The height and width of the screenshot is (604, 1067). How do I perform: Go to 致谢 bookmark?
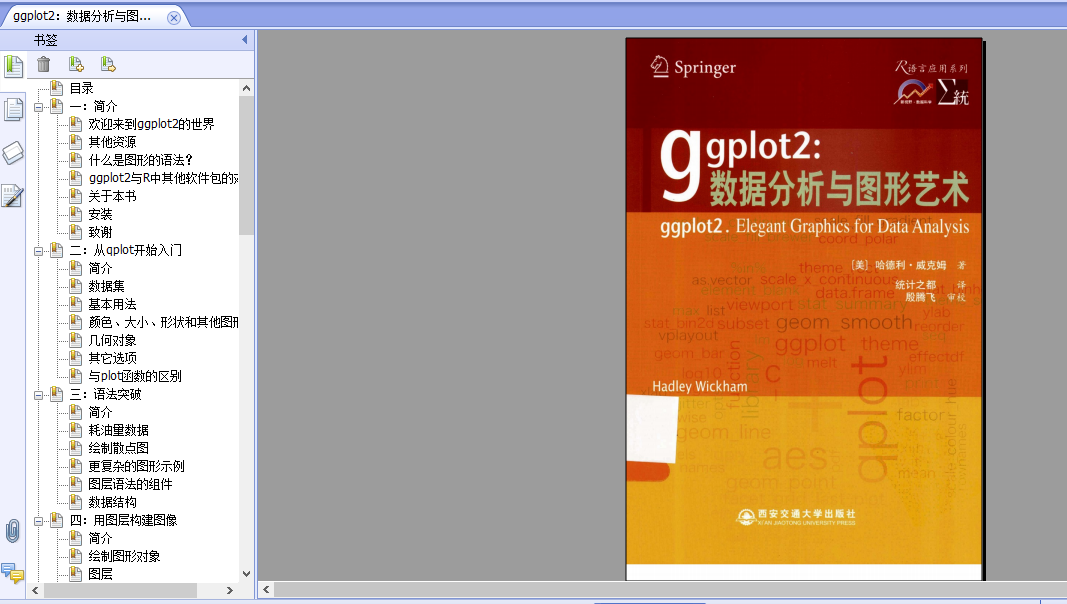100,232
